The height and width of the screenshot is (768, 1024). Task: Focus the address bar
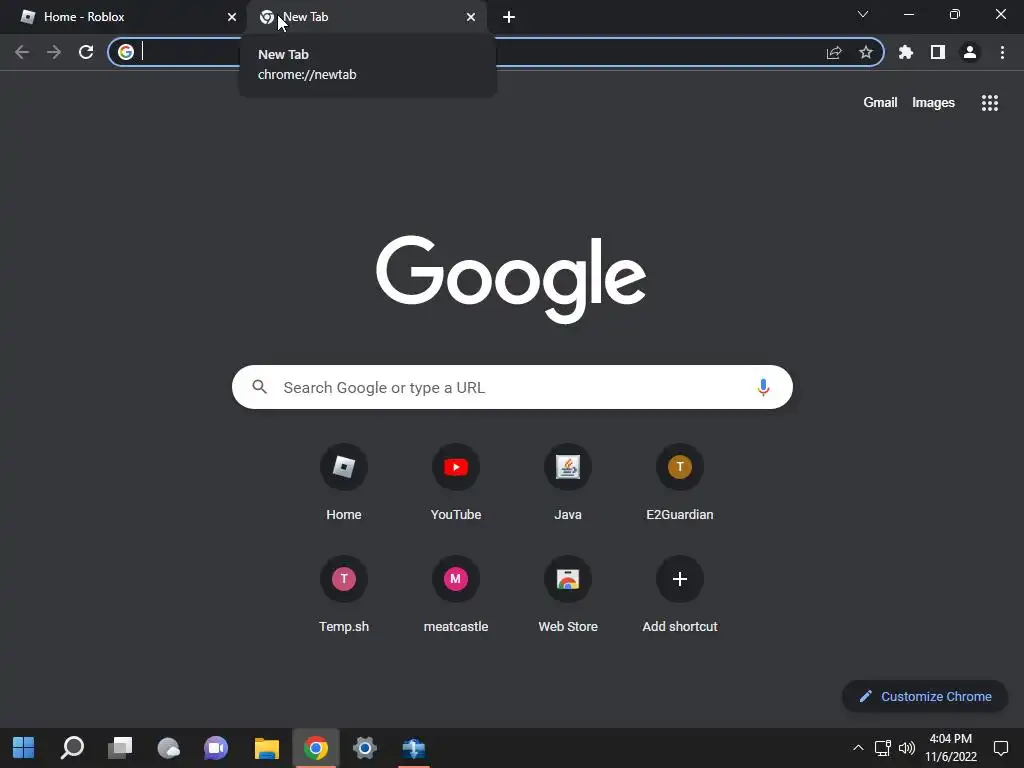click(496, 52)
